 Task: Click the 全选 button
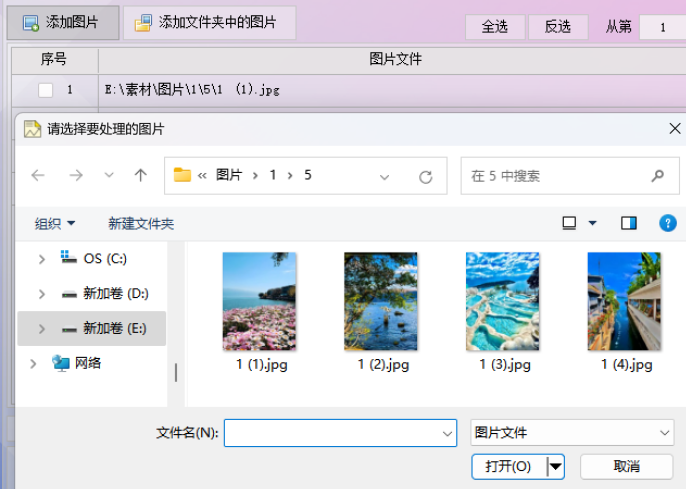pos(495,27)
